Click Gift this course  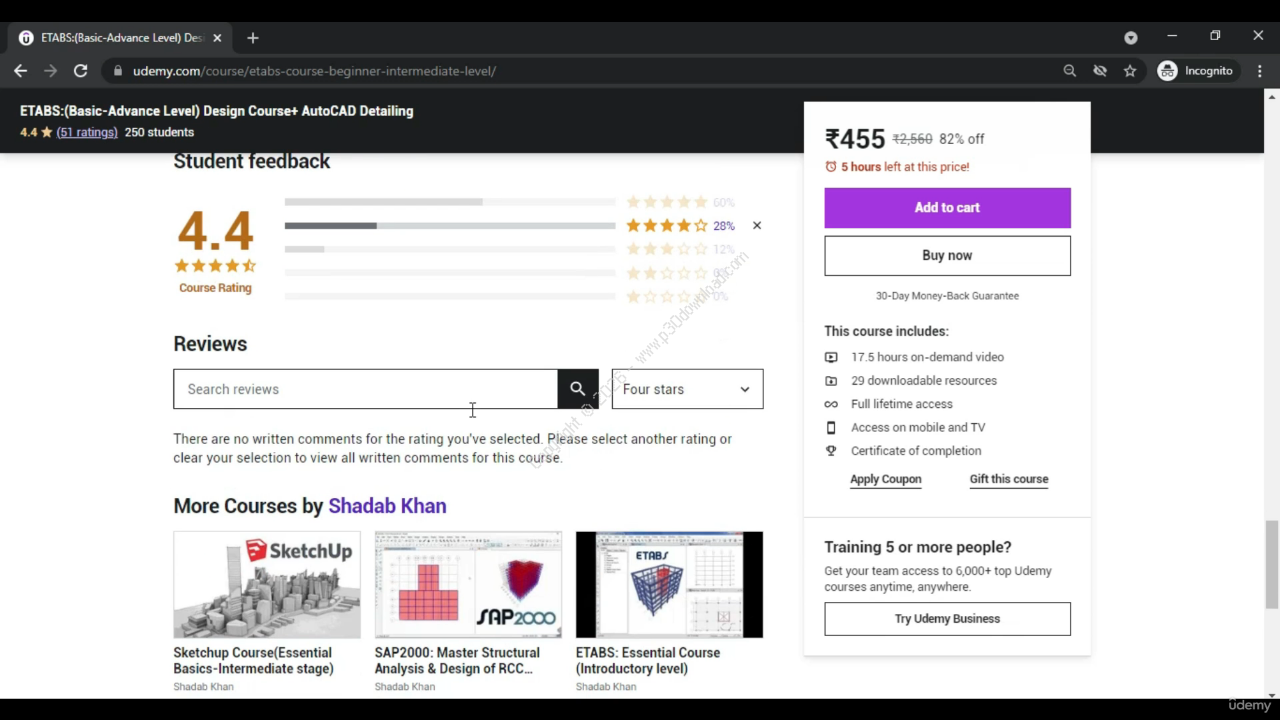[x=1009, y=479]
